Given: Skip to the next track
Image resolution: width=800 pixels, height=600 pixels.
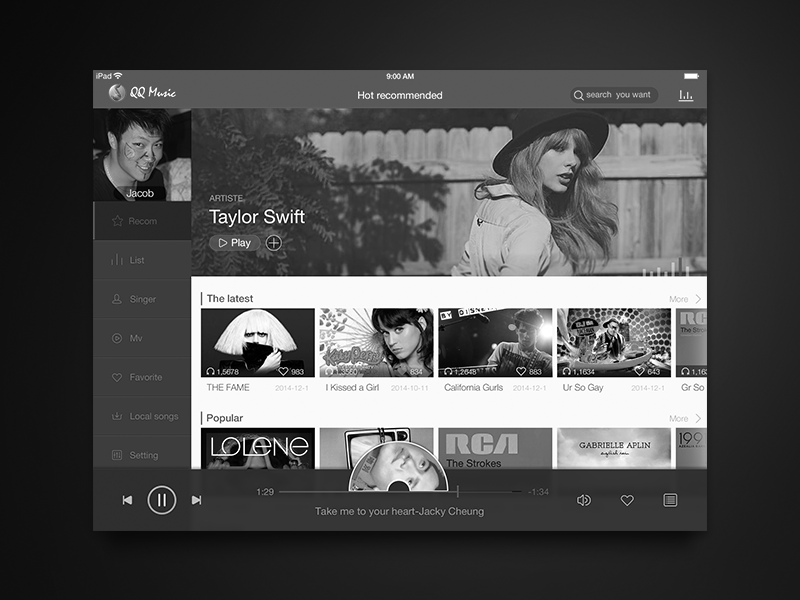Looking at the screenshot, I should click(x=196, y=500).
